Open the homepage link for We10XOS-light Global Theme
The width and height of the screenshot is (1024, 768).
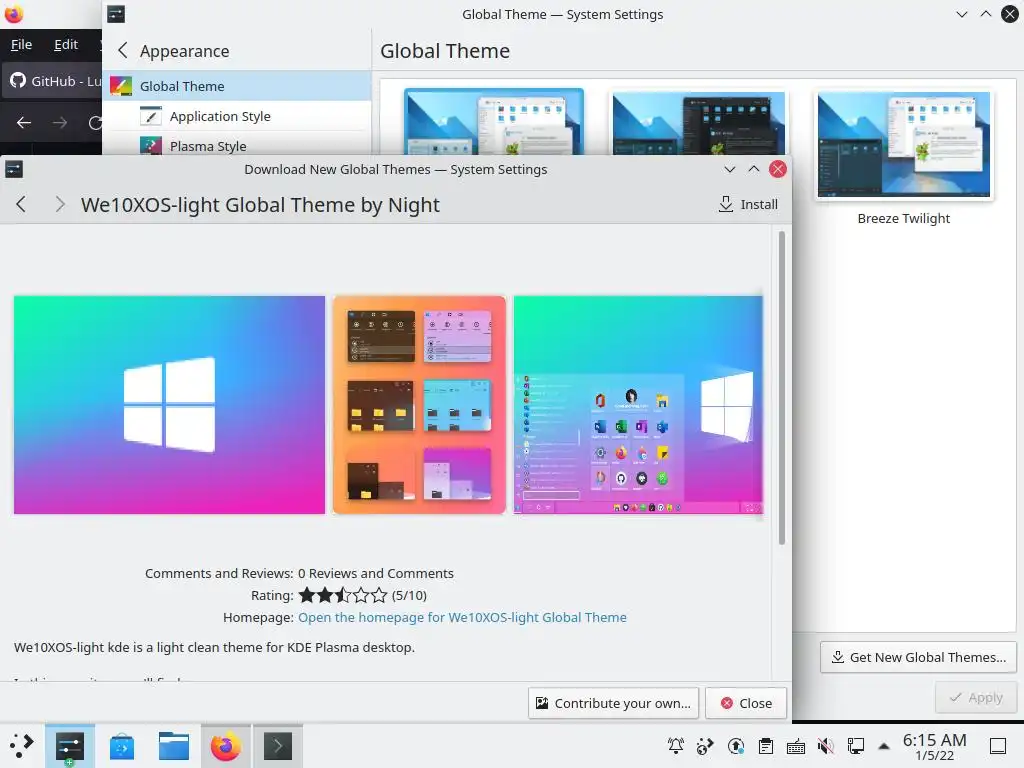pyautogui.click(x=462, y=617)
